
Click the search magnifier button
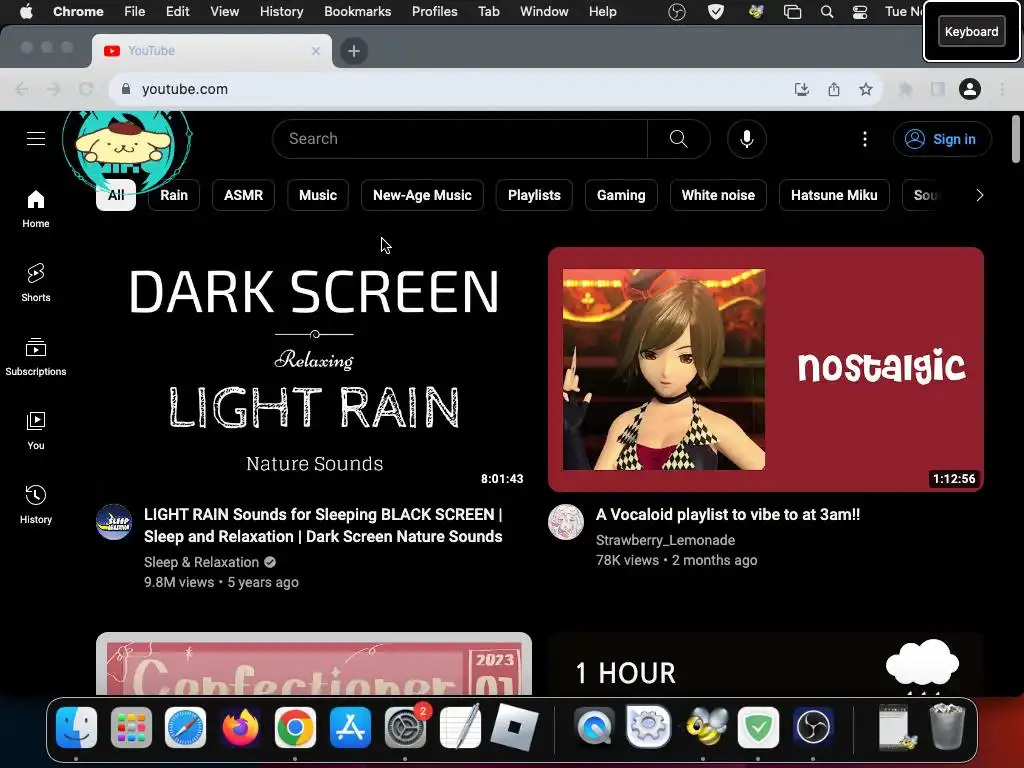point(679,138)
